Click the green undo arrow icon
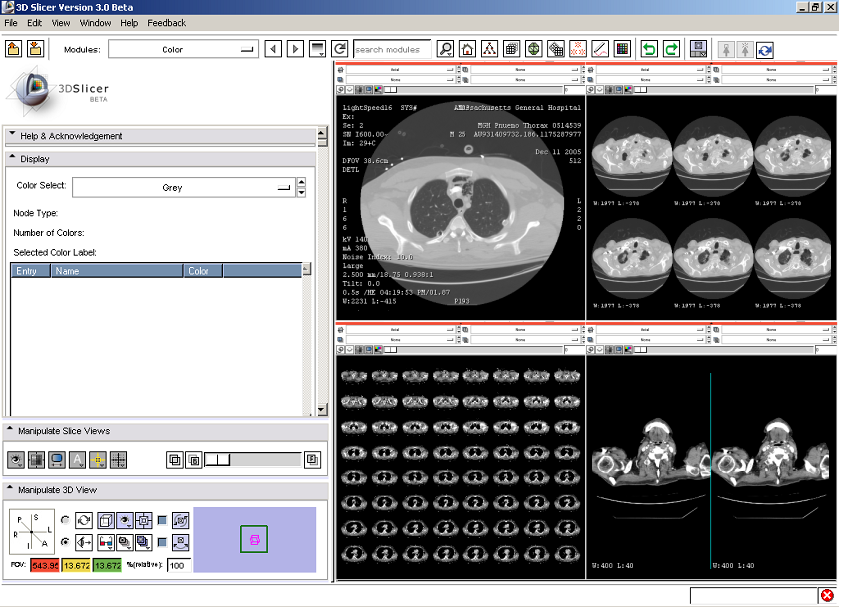Screen dimensions: 841x609 point(650,49)
